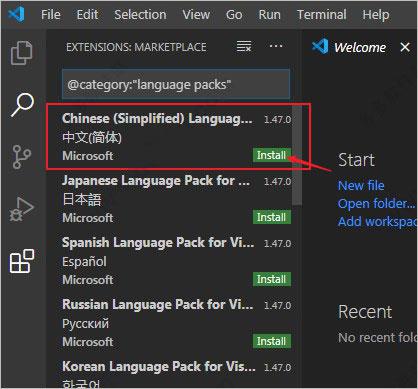Screen dimensions: 418x389
Task: Open the Views and More Actions ellipsis menu
Action: pyautogui.click(x=276, y=46)
